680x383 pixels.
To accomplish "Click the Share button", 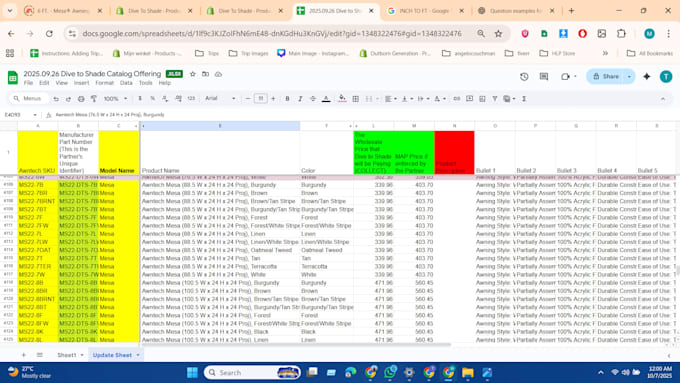I will 606,77.
